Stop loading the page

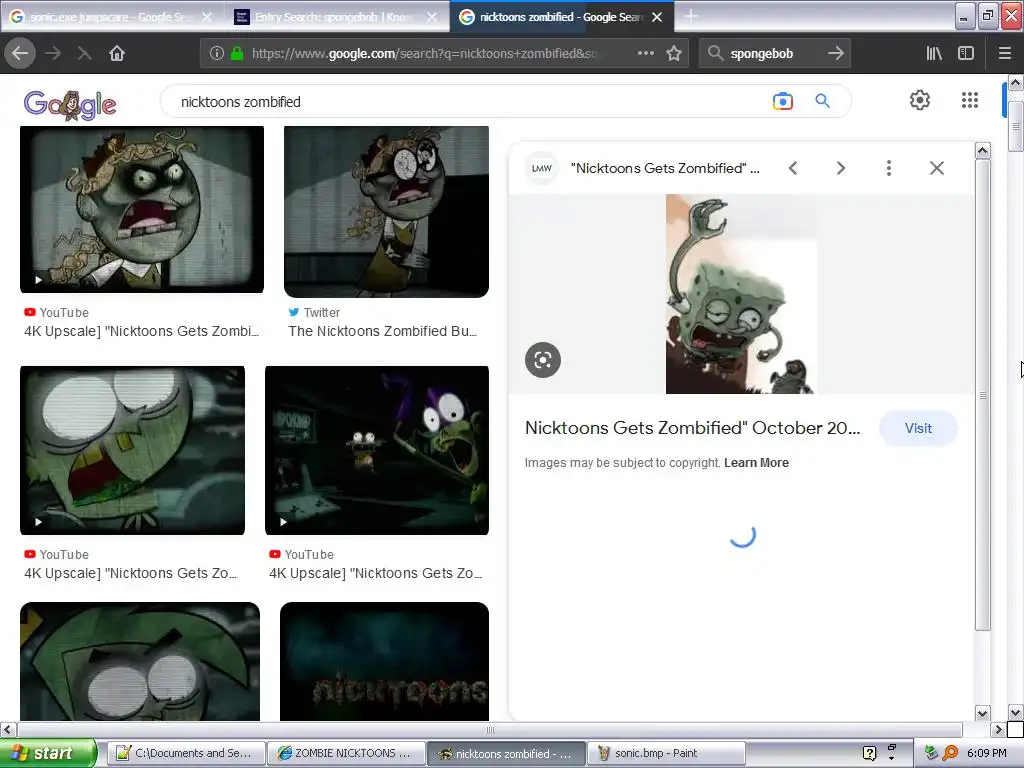pyautogui.click(x=84, y=53)
